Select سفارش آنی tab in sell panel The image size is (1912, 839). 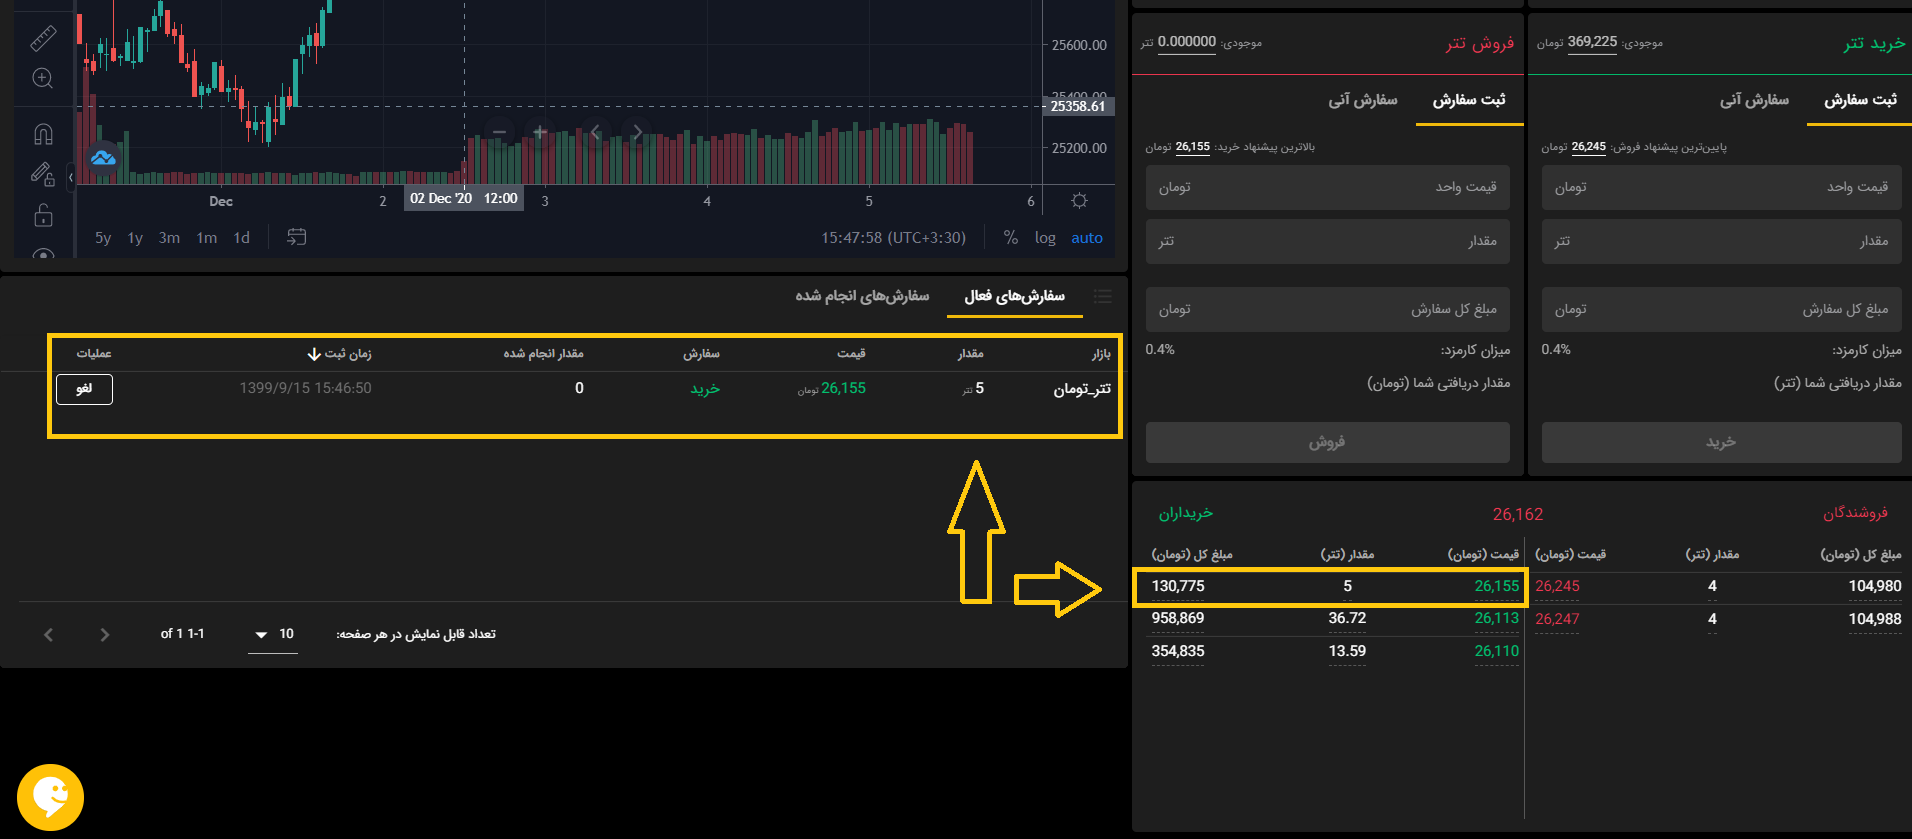coord(1362,100)
